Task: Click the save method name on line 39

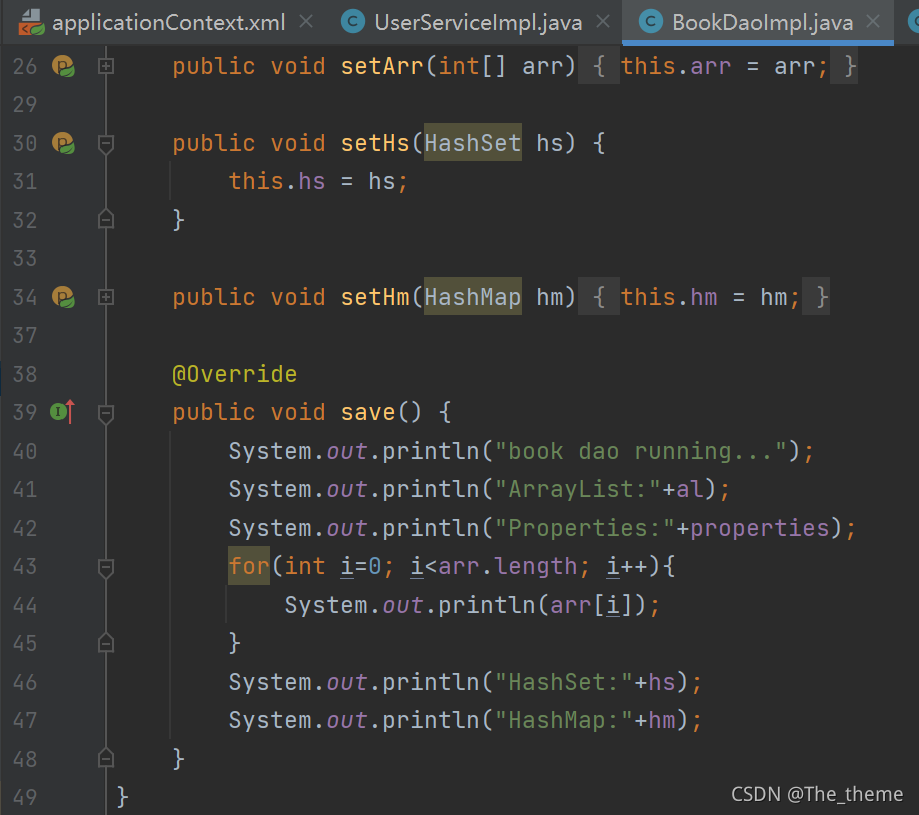Action: [x=368, y=412]
